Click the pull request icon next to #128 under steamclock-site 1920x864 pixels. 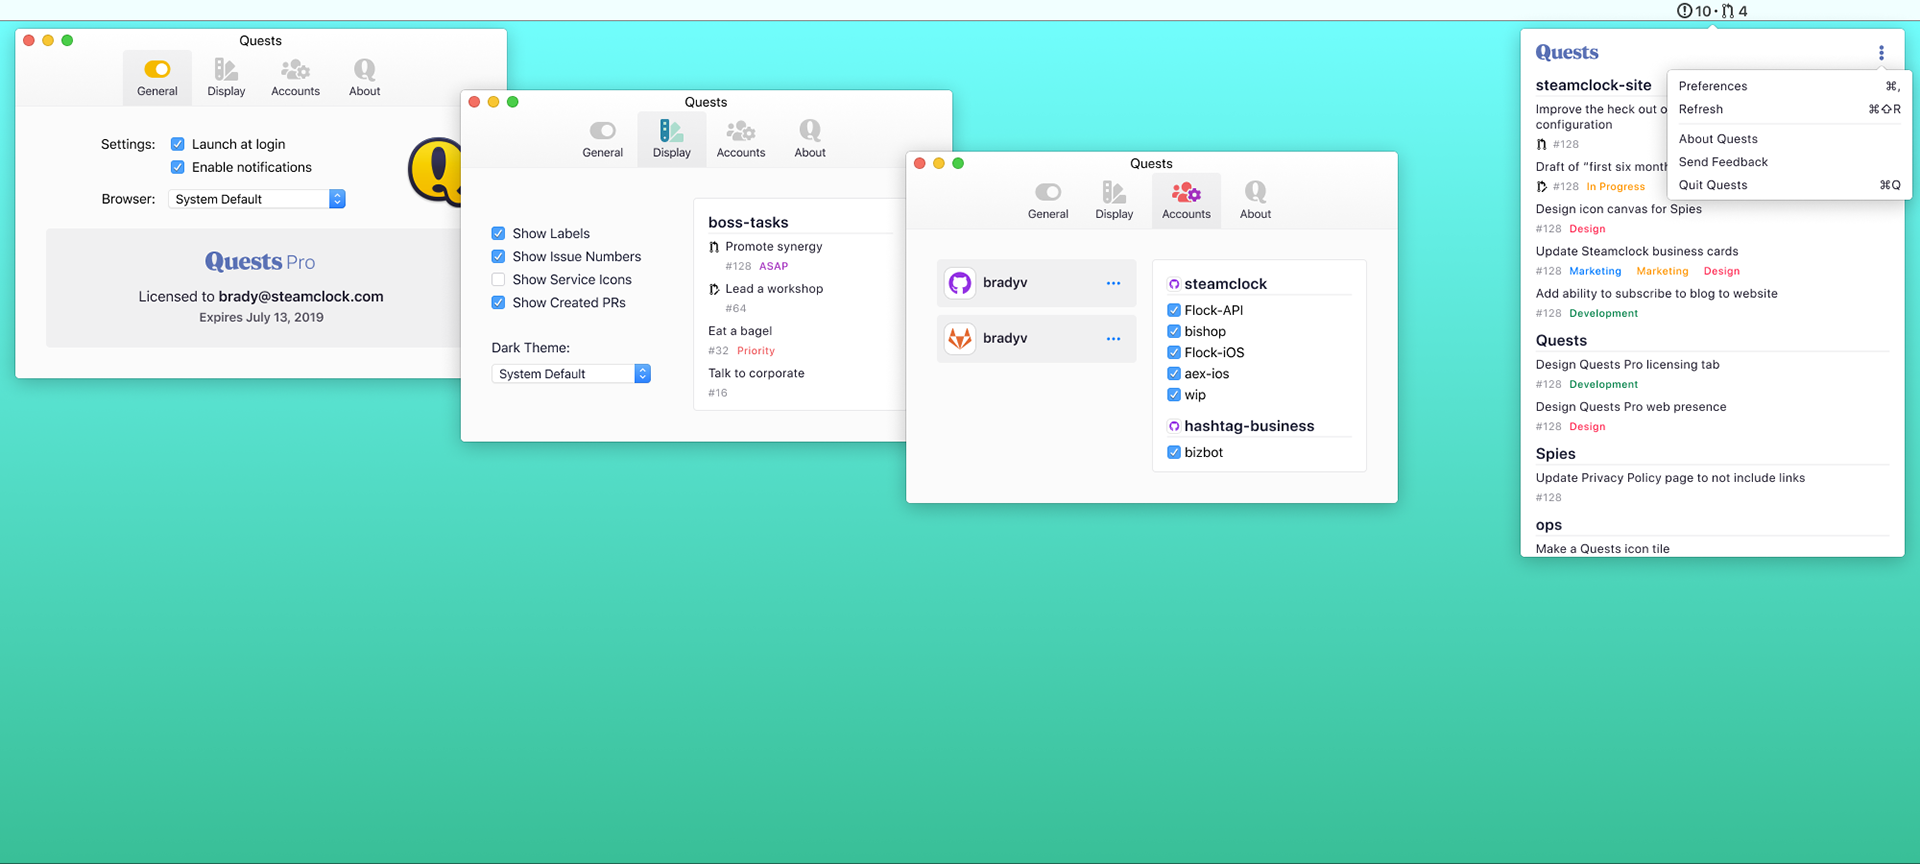tap(1541, 144)
